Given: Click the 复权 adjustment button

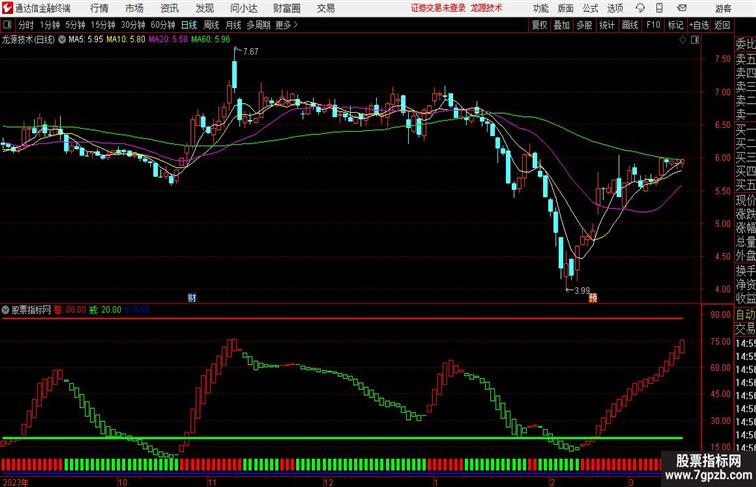Looking at the screenshot, I should point(539,25).
